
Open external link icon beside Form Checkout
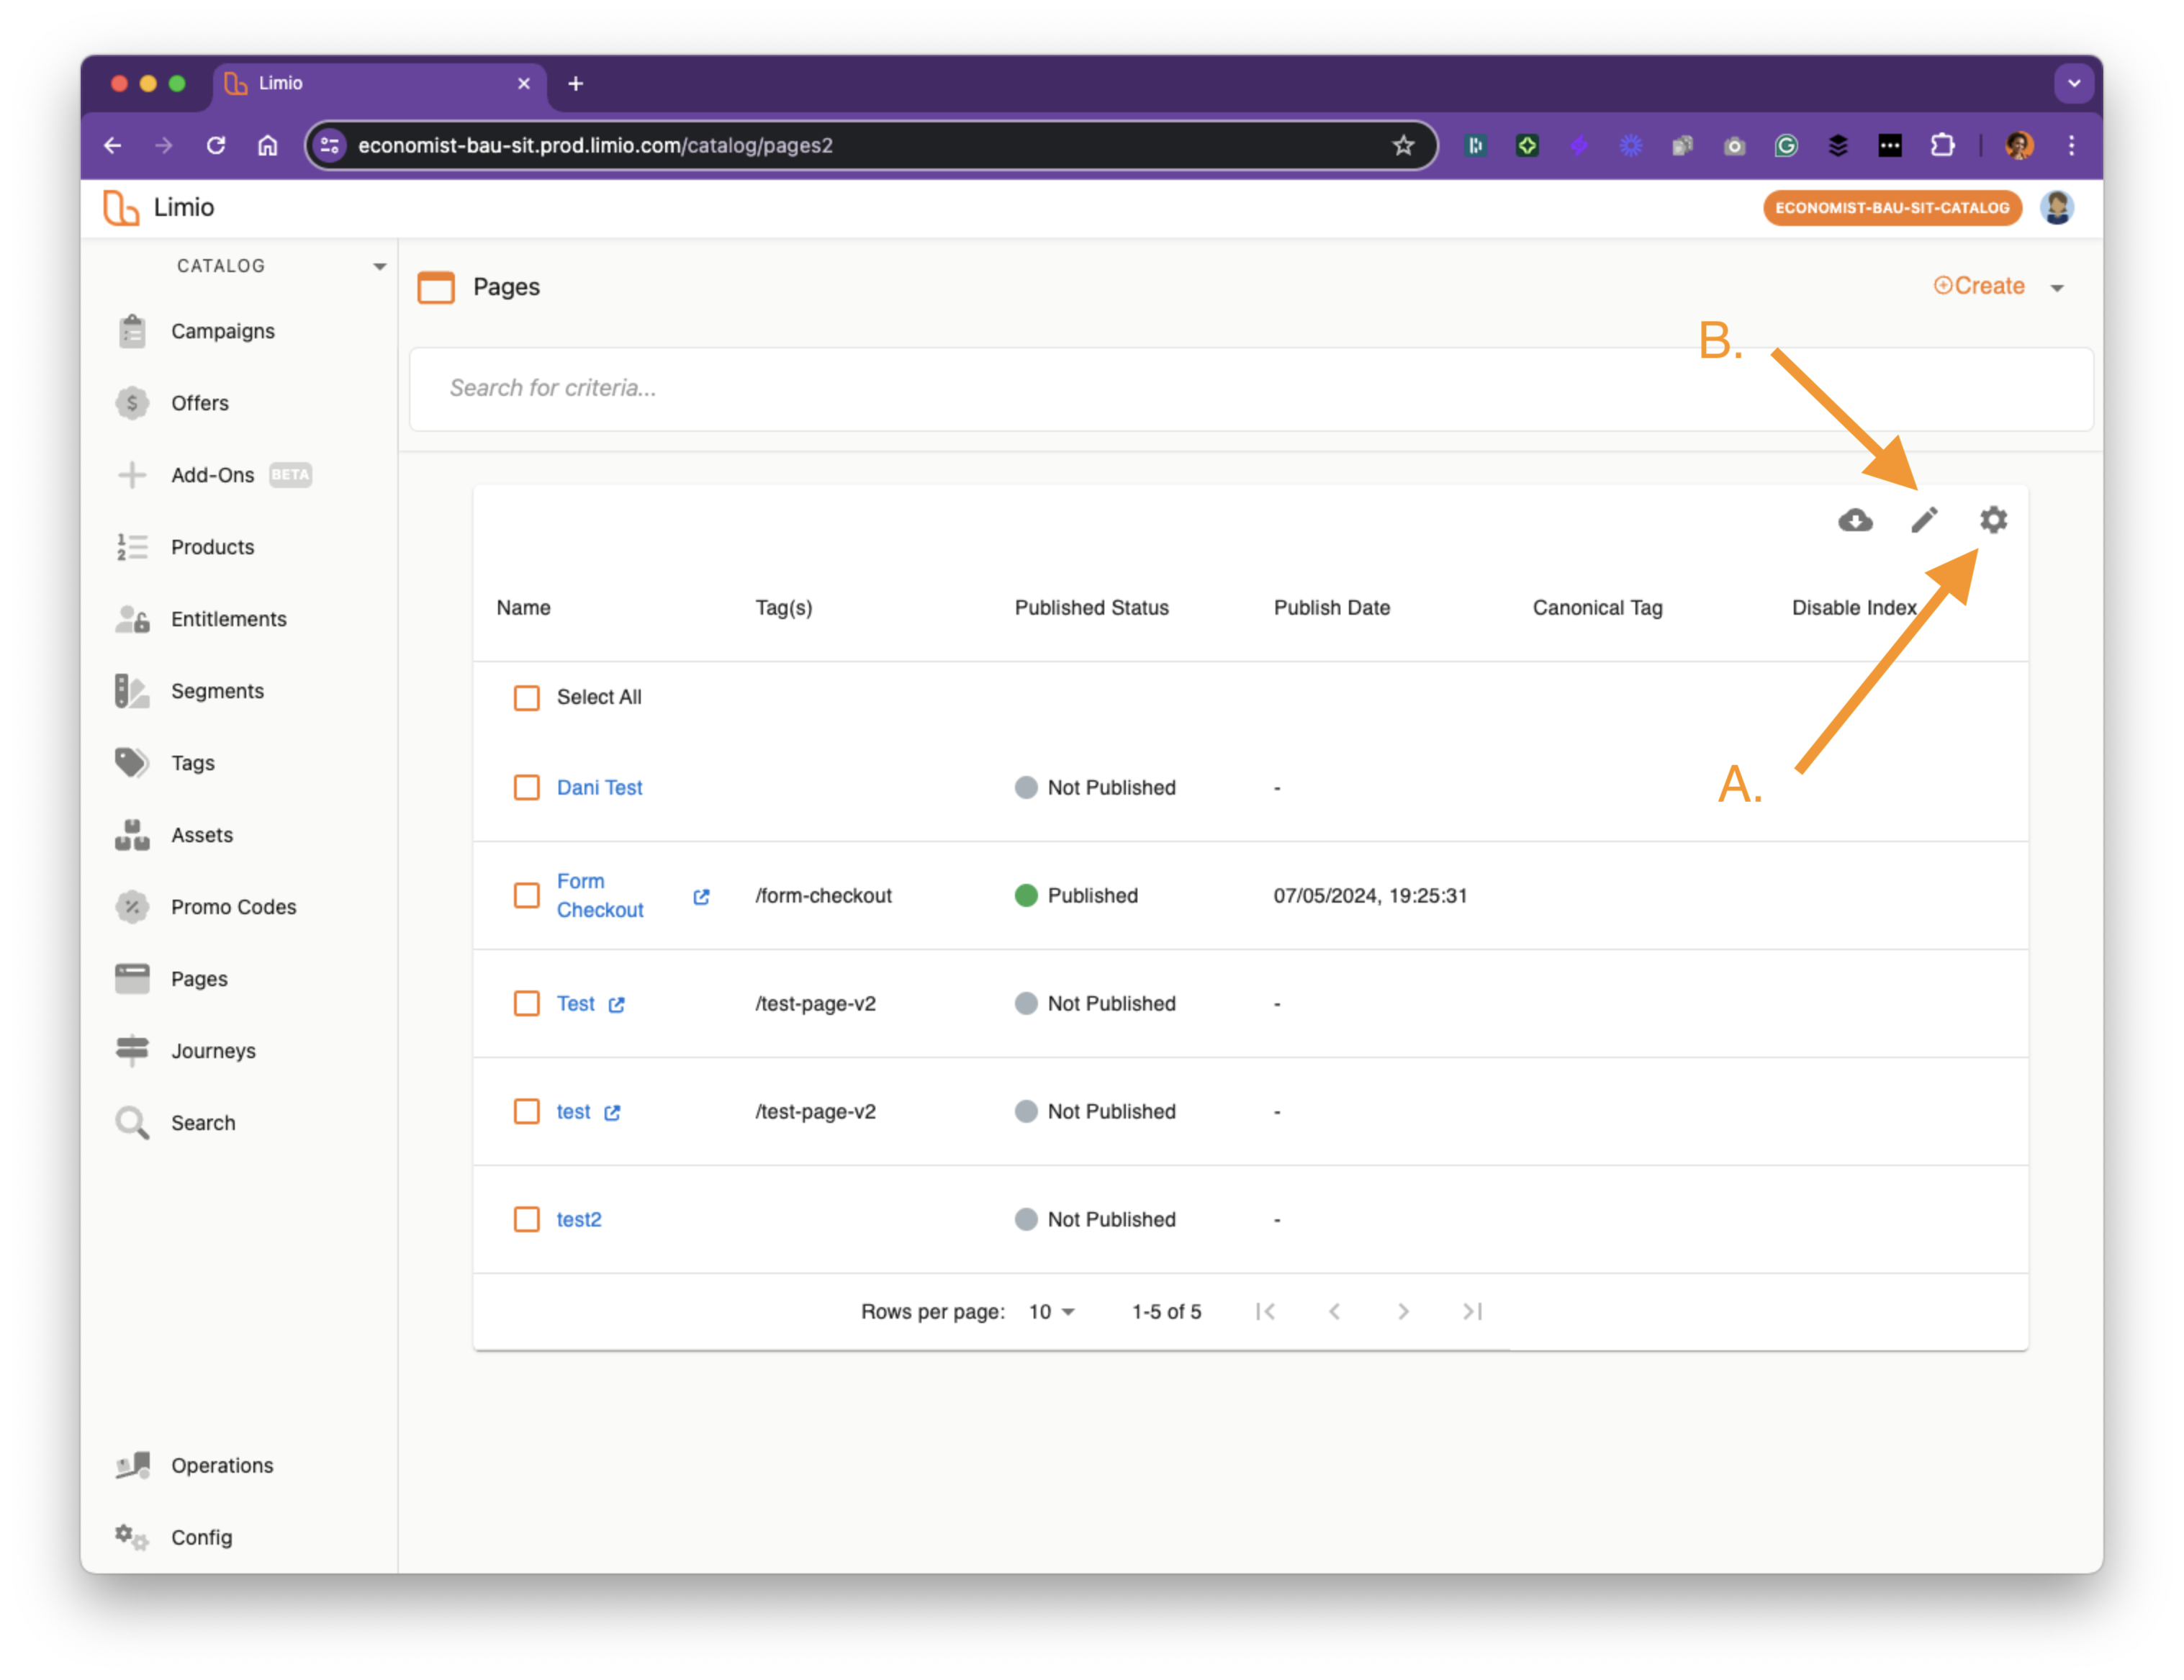[x=701, y=897]
